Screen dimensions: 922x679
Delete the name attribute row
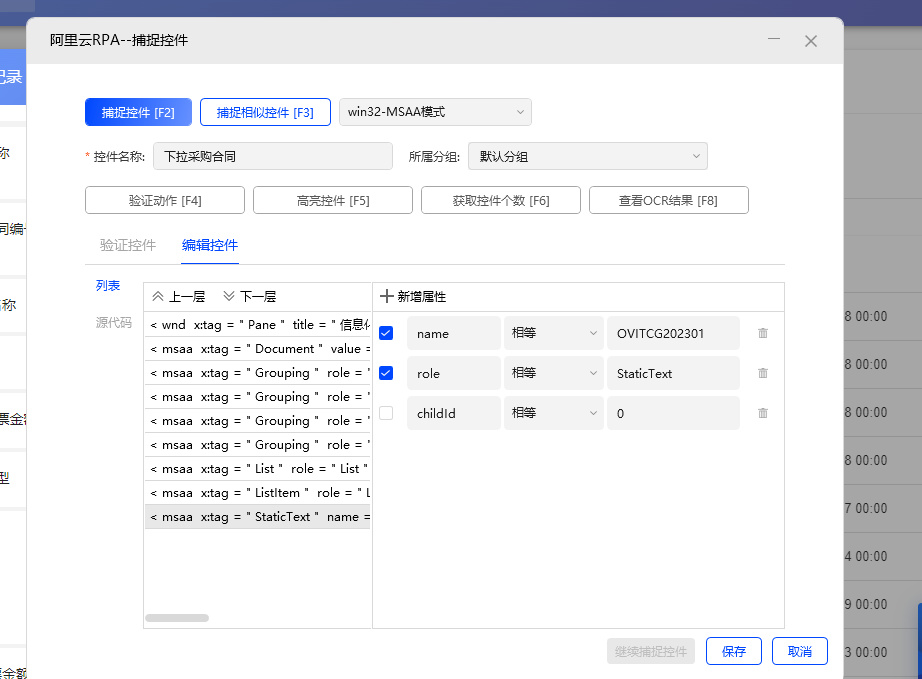point(763,333)
